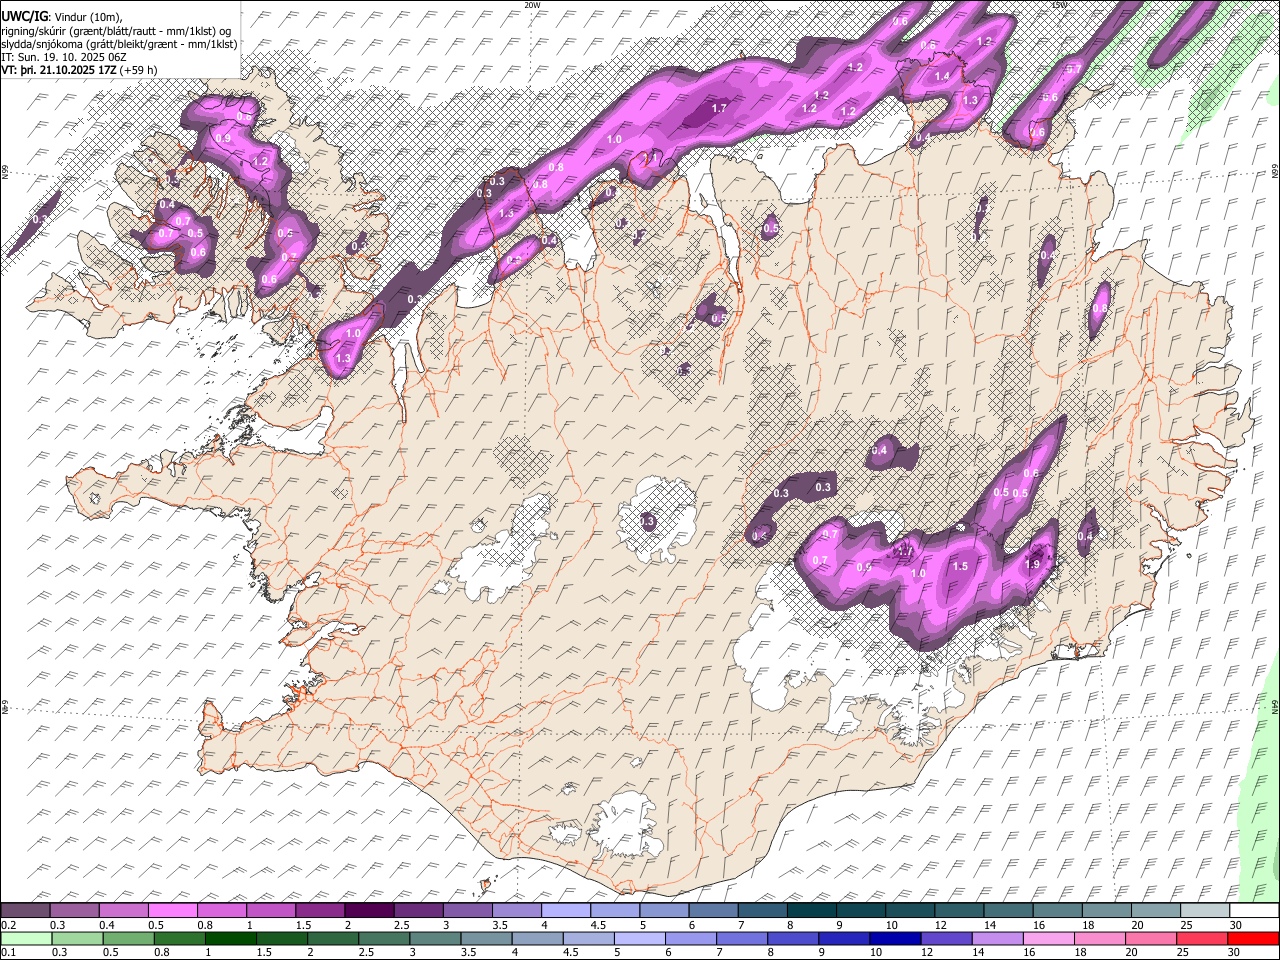Screen dimensions: 1280x960
Task: Click deep blue 10 swatch in lower legend row
Action: [894, 939]
